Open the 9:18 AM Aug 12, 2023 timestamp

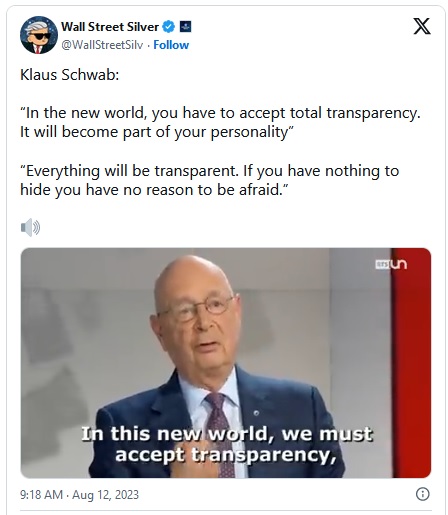pos(79,494)
